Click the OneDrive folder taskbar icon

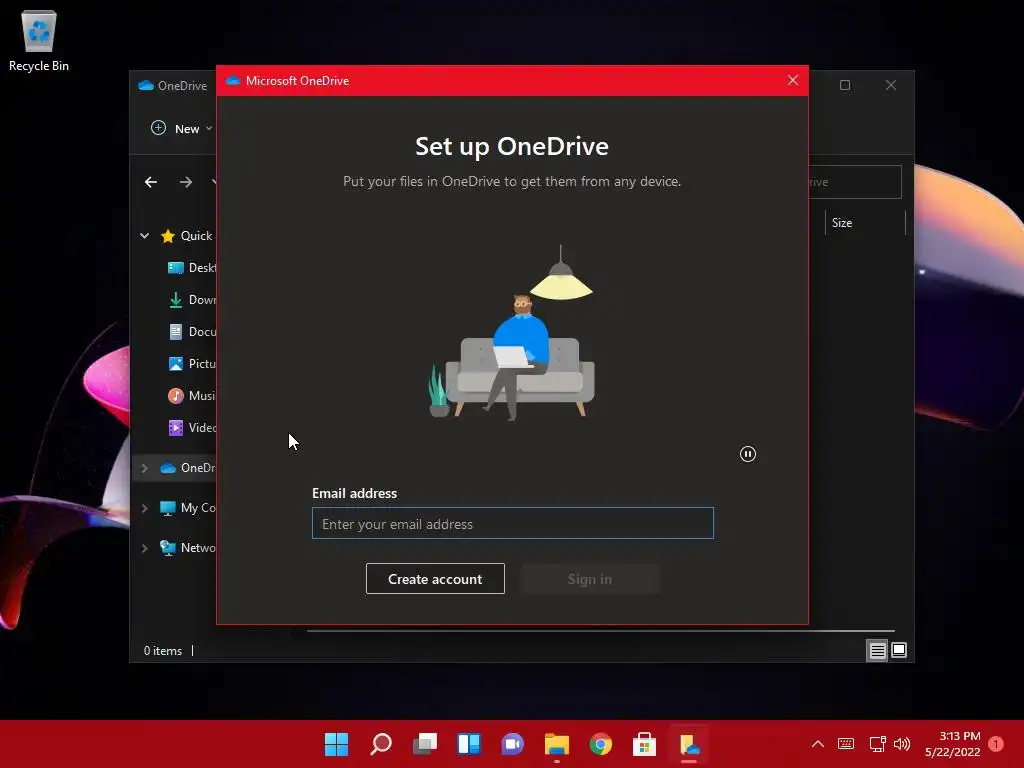point(689,744)
